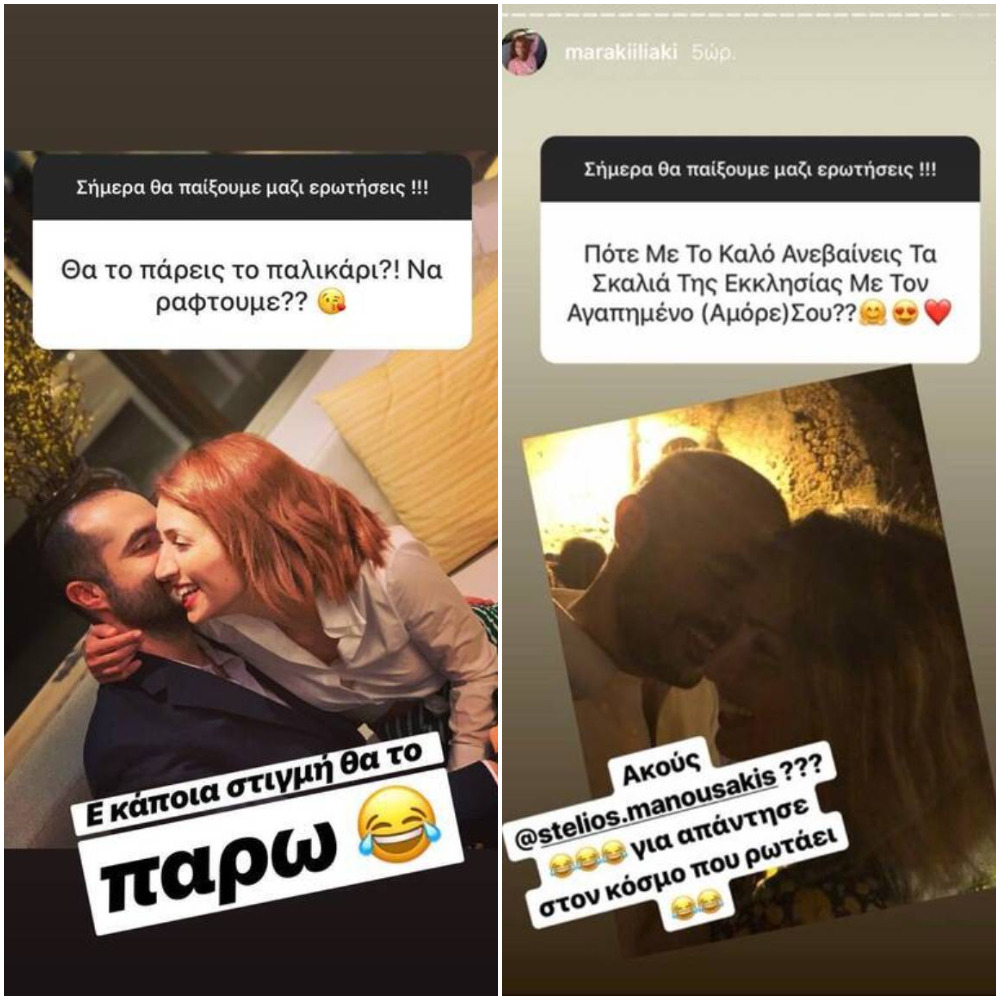This screenshot has width=1000, height=1000.
Task: Open left question sticker header 'Σήμερα θα παίξουμε'
Action: click(x=252, y=188)
